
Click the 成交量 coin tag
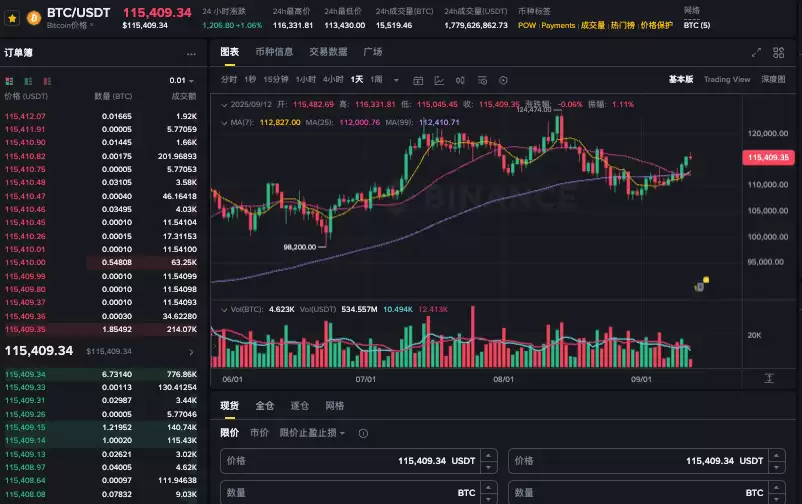click(x=593, y=25)
